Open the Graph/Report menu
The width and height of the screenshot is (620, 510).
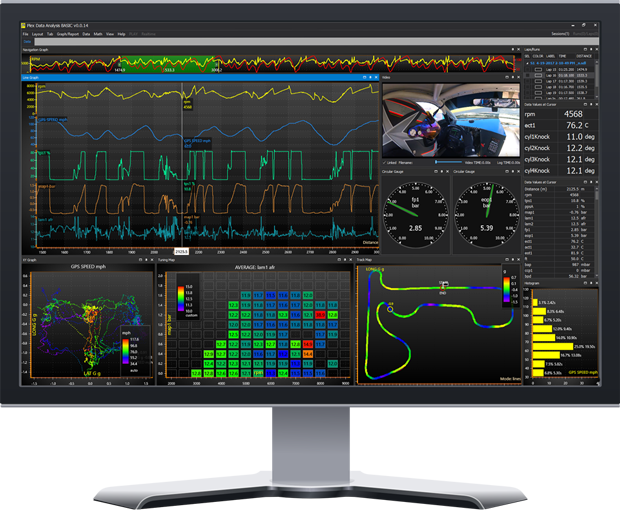(68, 34)
